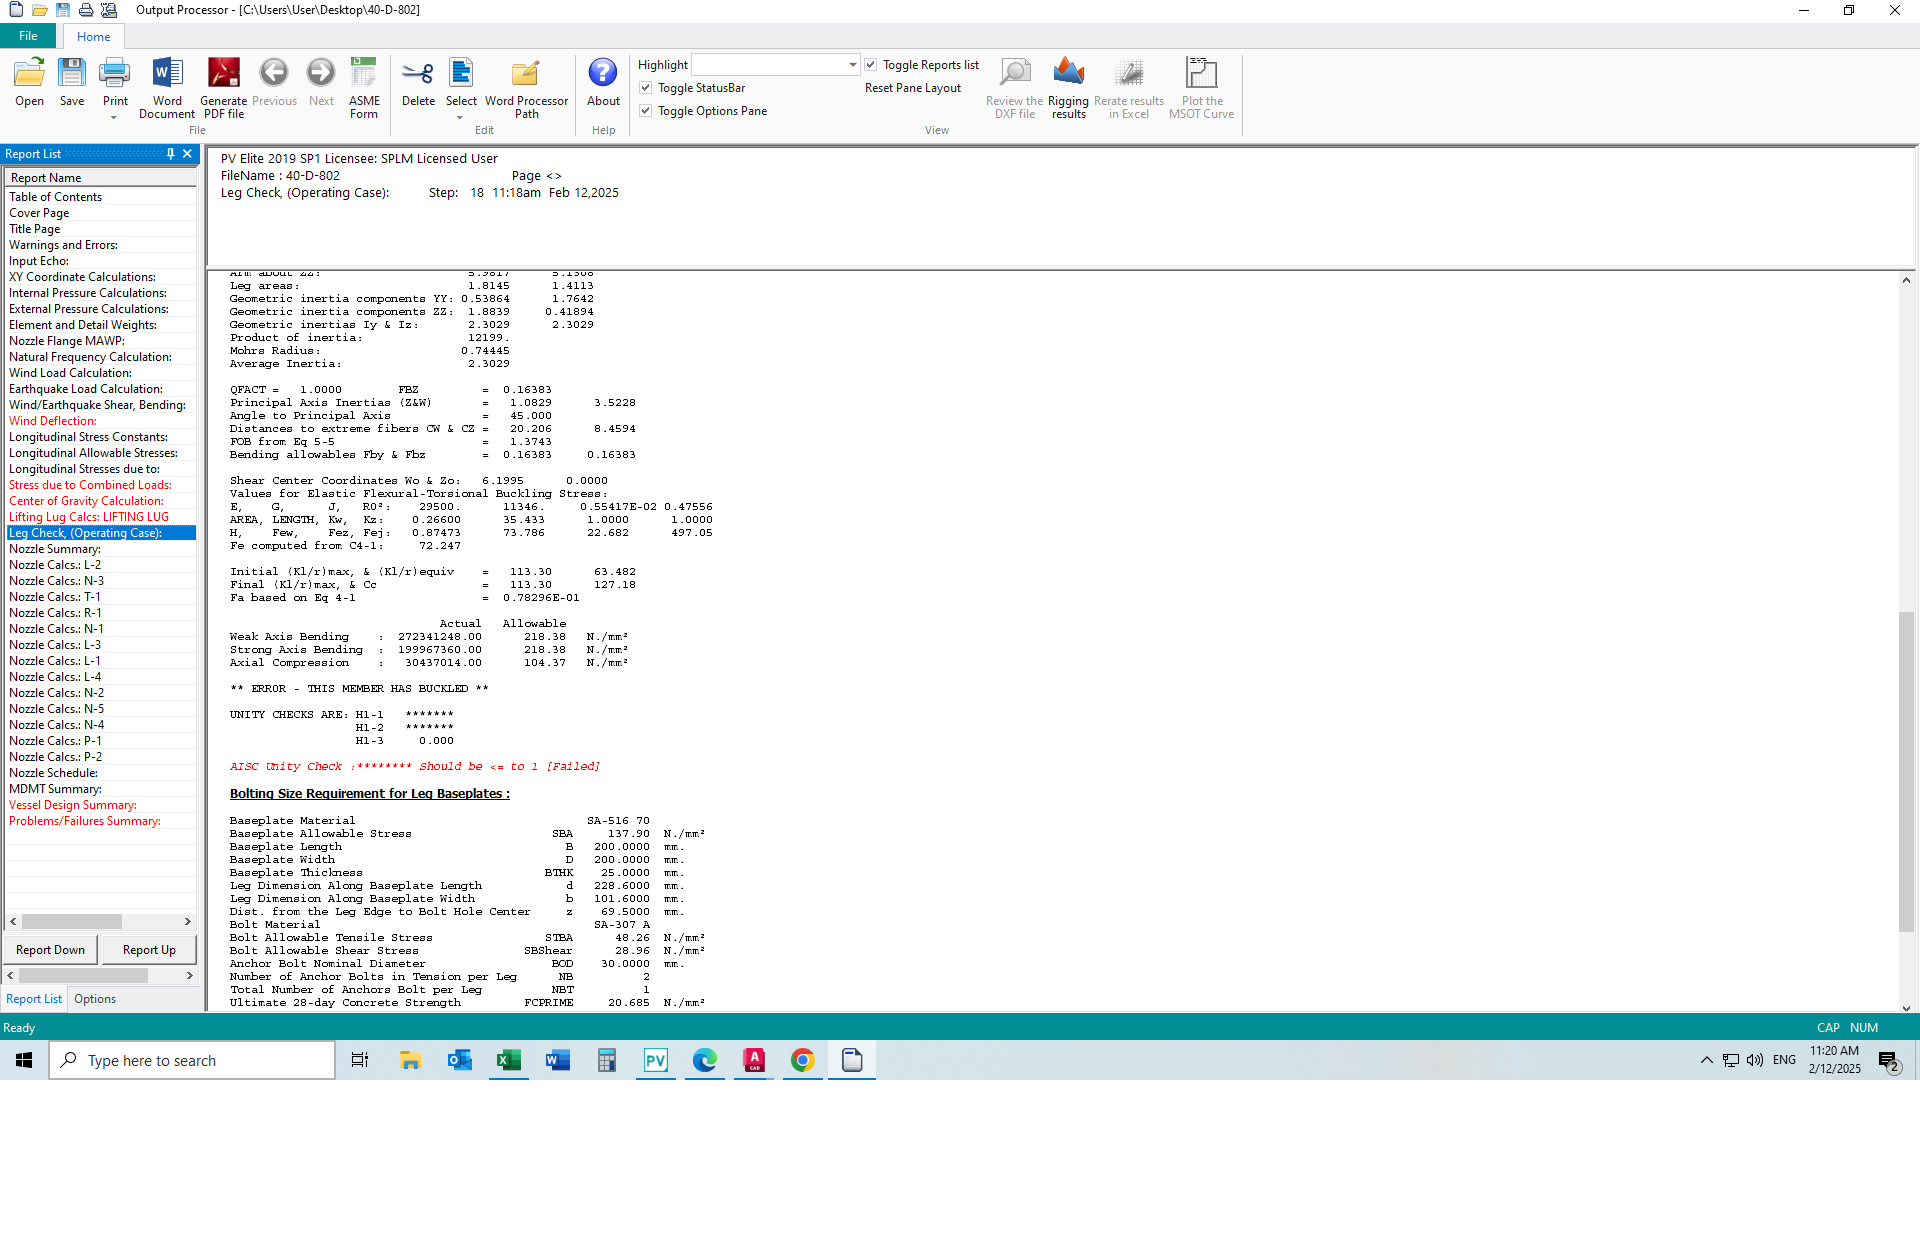
Task: Open Excel from the taskbar
Action: point(508,1060)
